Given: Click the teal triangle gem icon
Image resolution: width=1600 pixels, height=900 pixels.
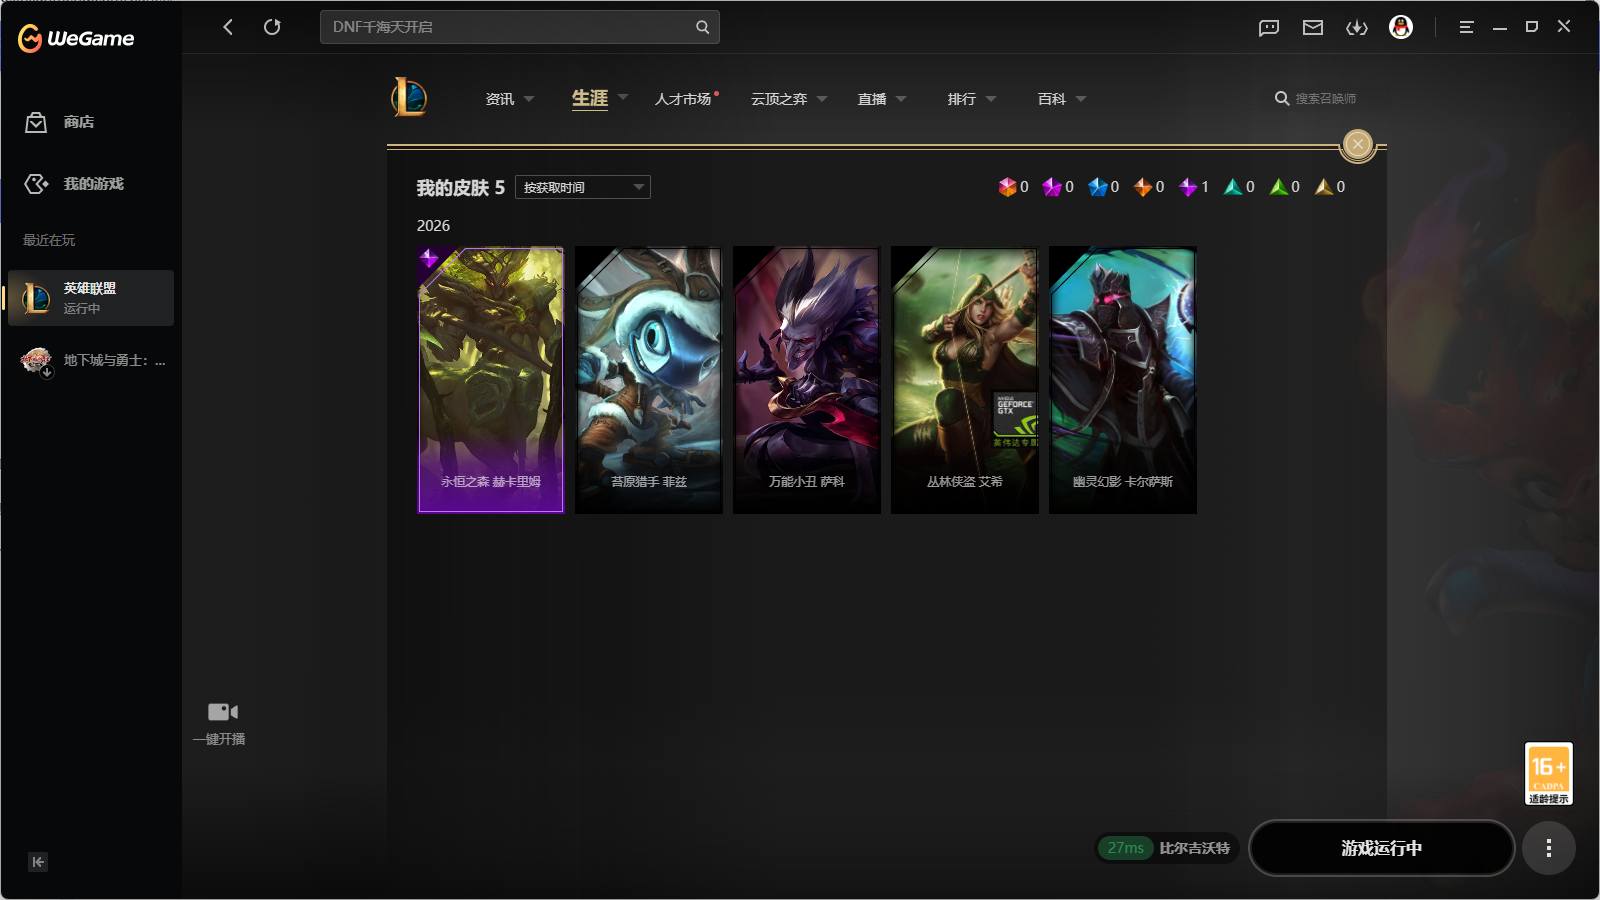Looking at the screenshot, I should [1233, 187].
